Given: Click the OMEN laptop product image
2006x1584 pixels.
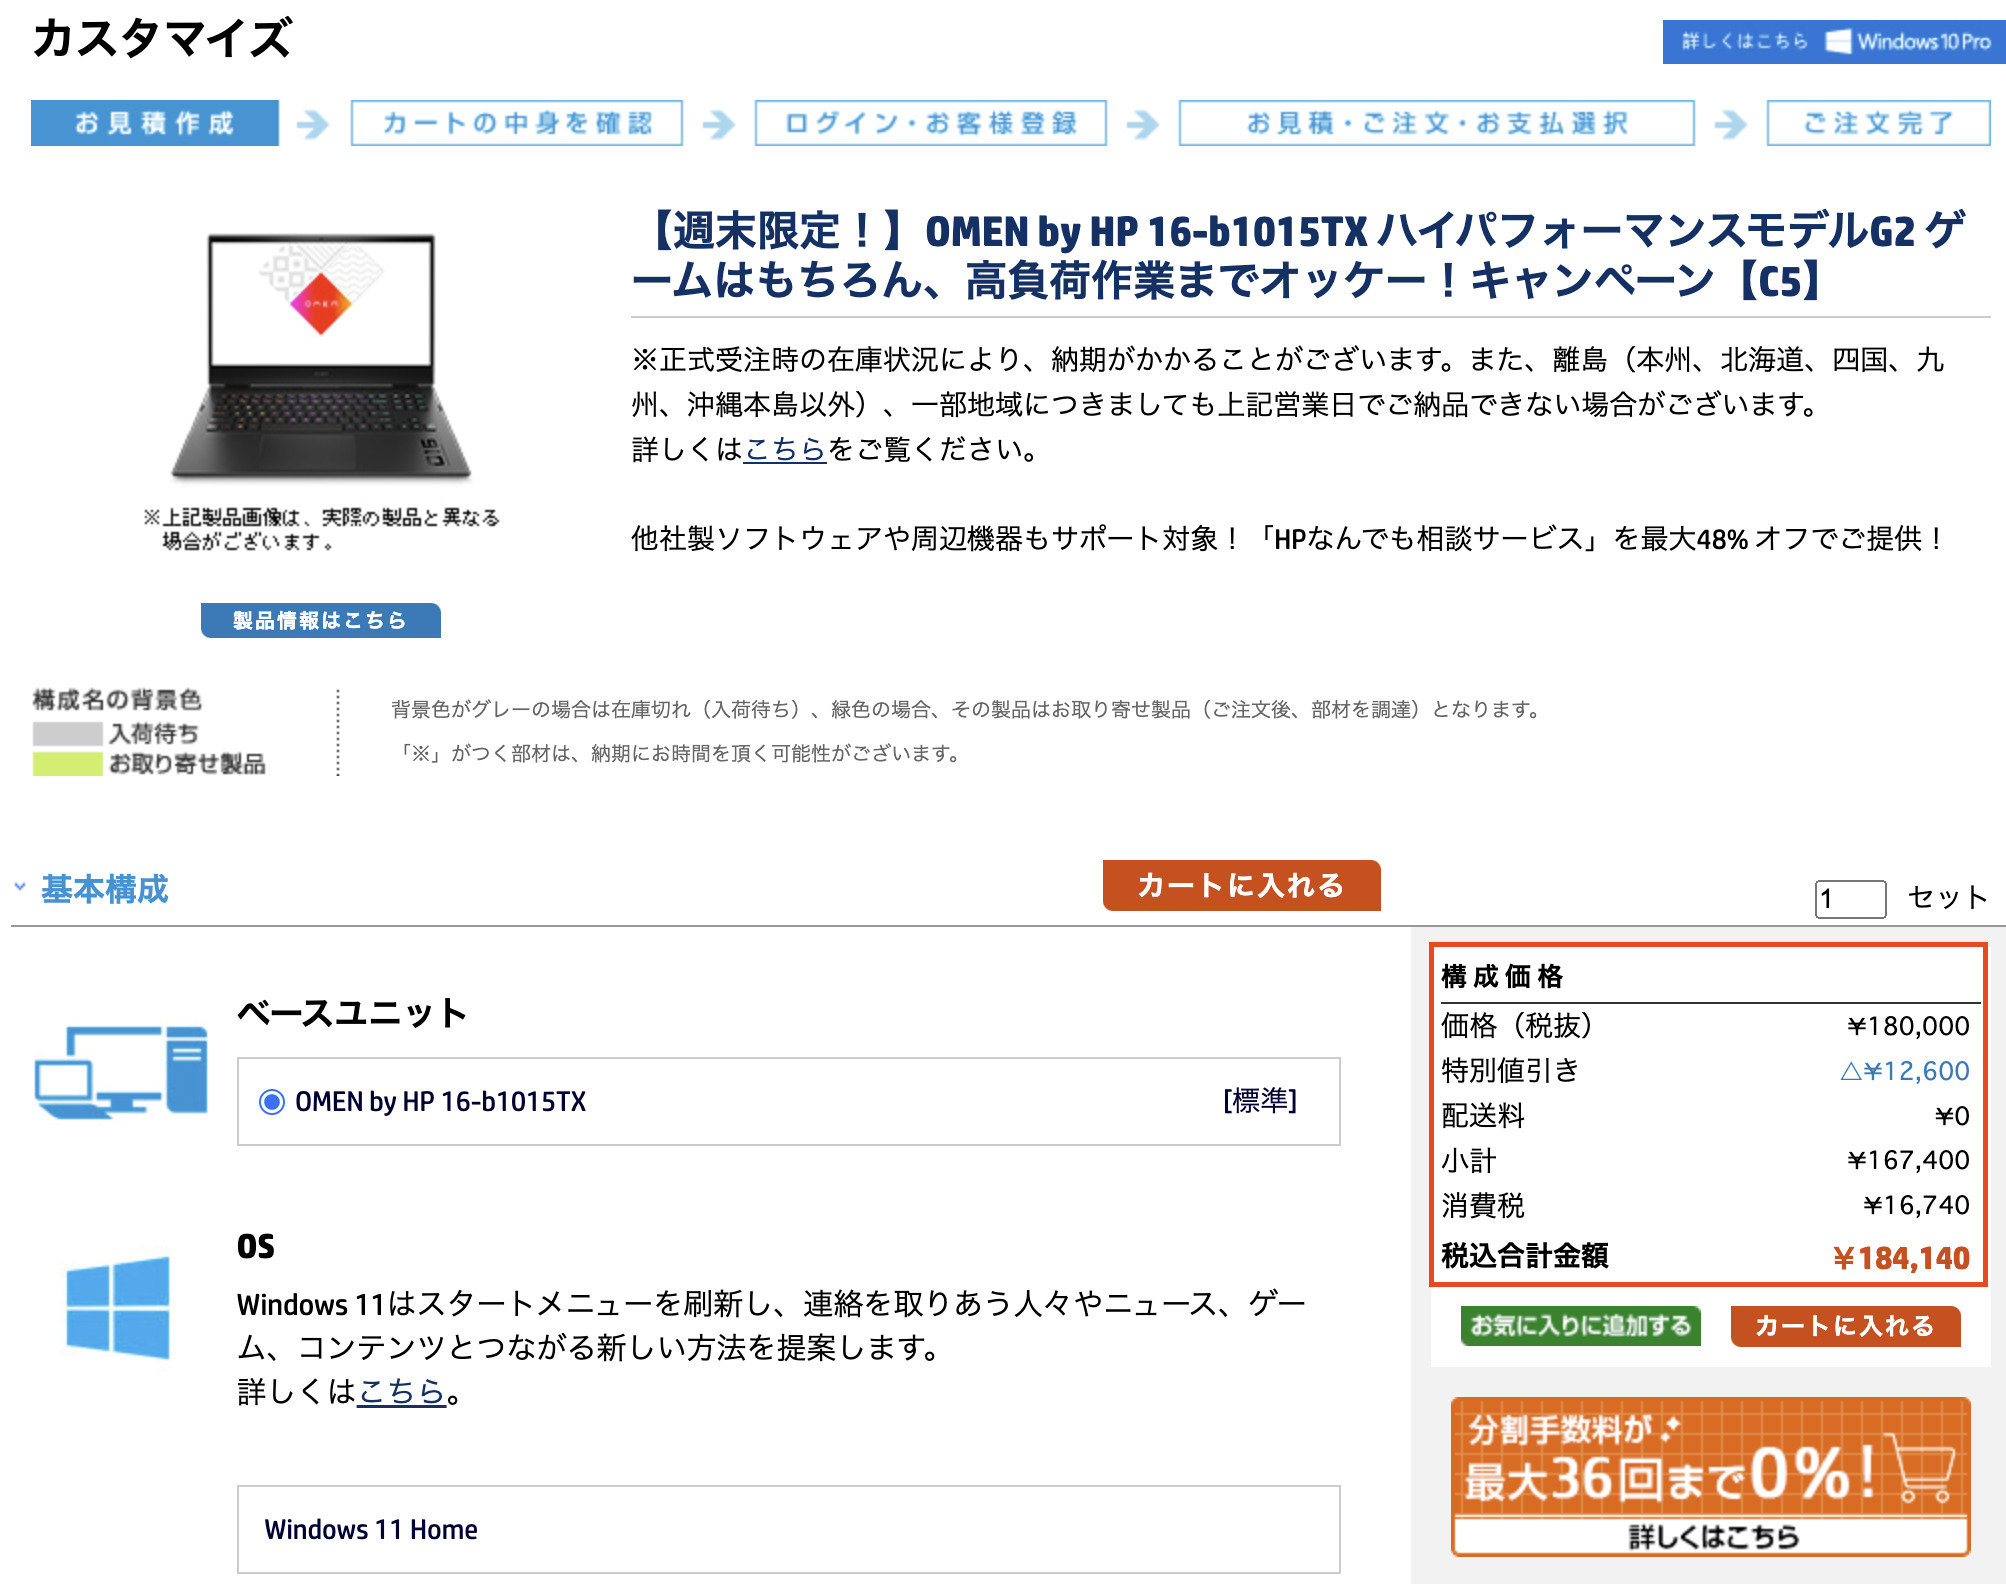Looking at the screenshot, I should [321, 355].
